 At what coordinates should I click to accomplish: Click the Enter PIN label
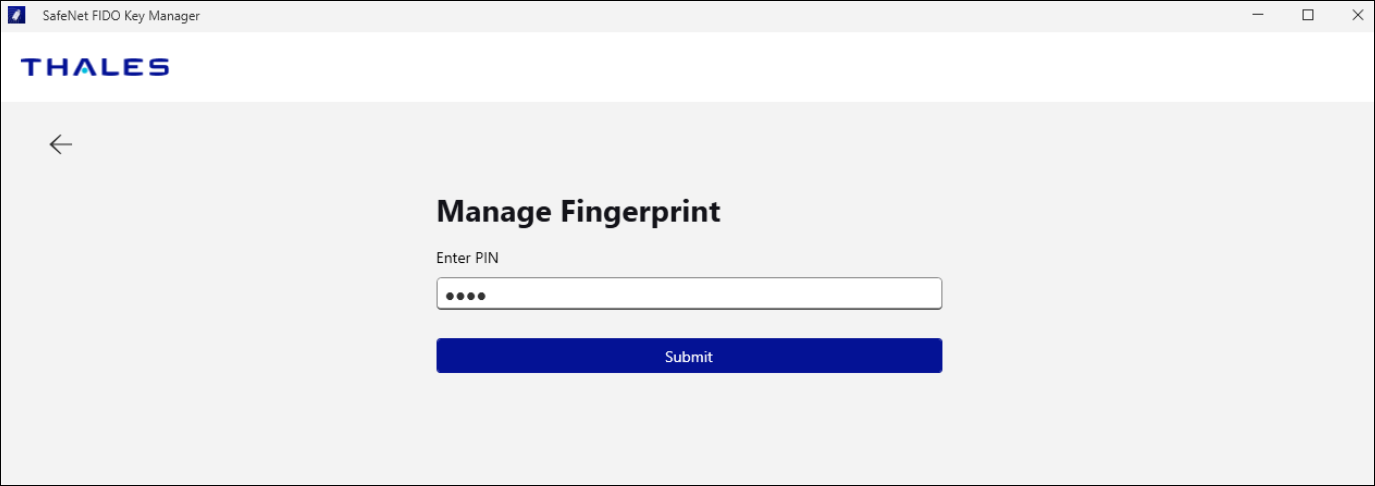[x=467, y=258]
